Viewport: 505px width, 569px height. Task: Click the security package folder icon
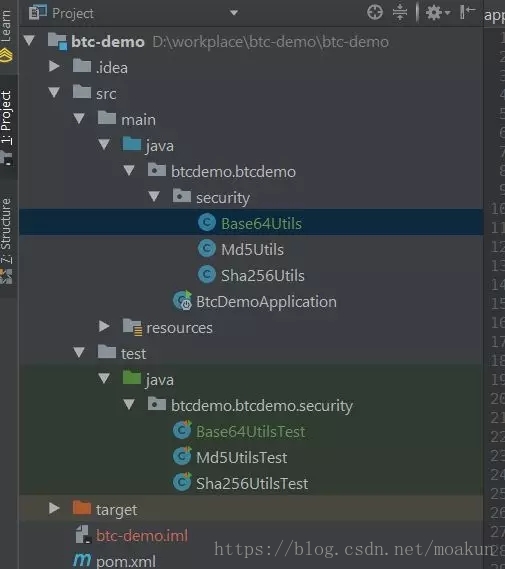tap(182, 196)
